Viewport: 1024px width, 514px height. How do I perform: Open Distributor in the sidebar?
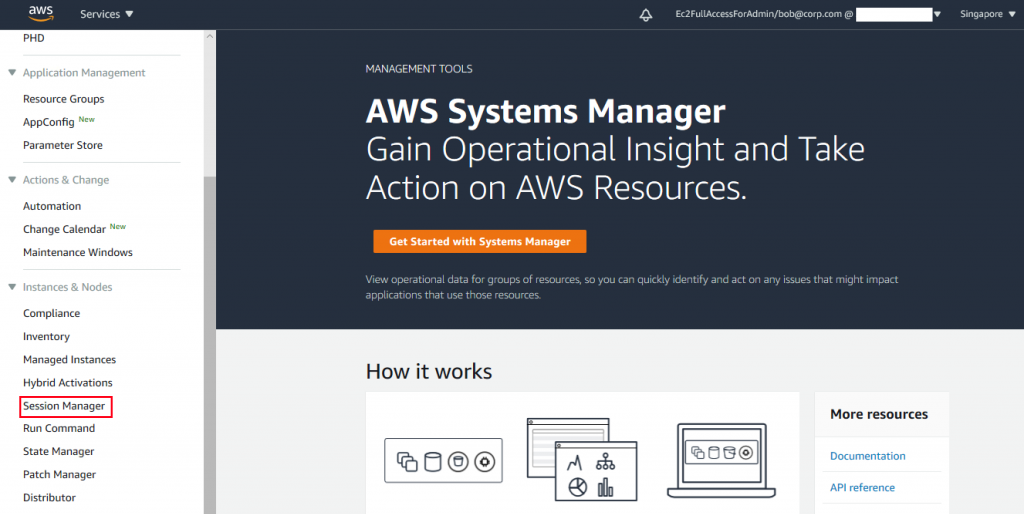pos(50,498)
